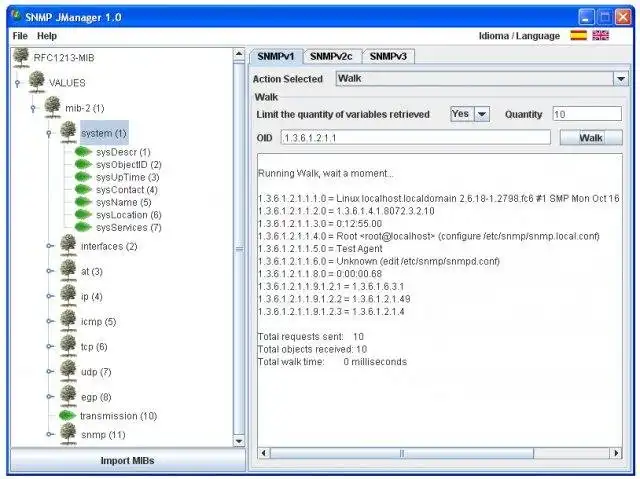
Task: Click the system (1) tree icon
Action: click(68, 133)
